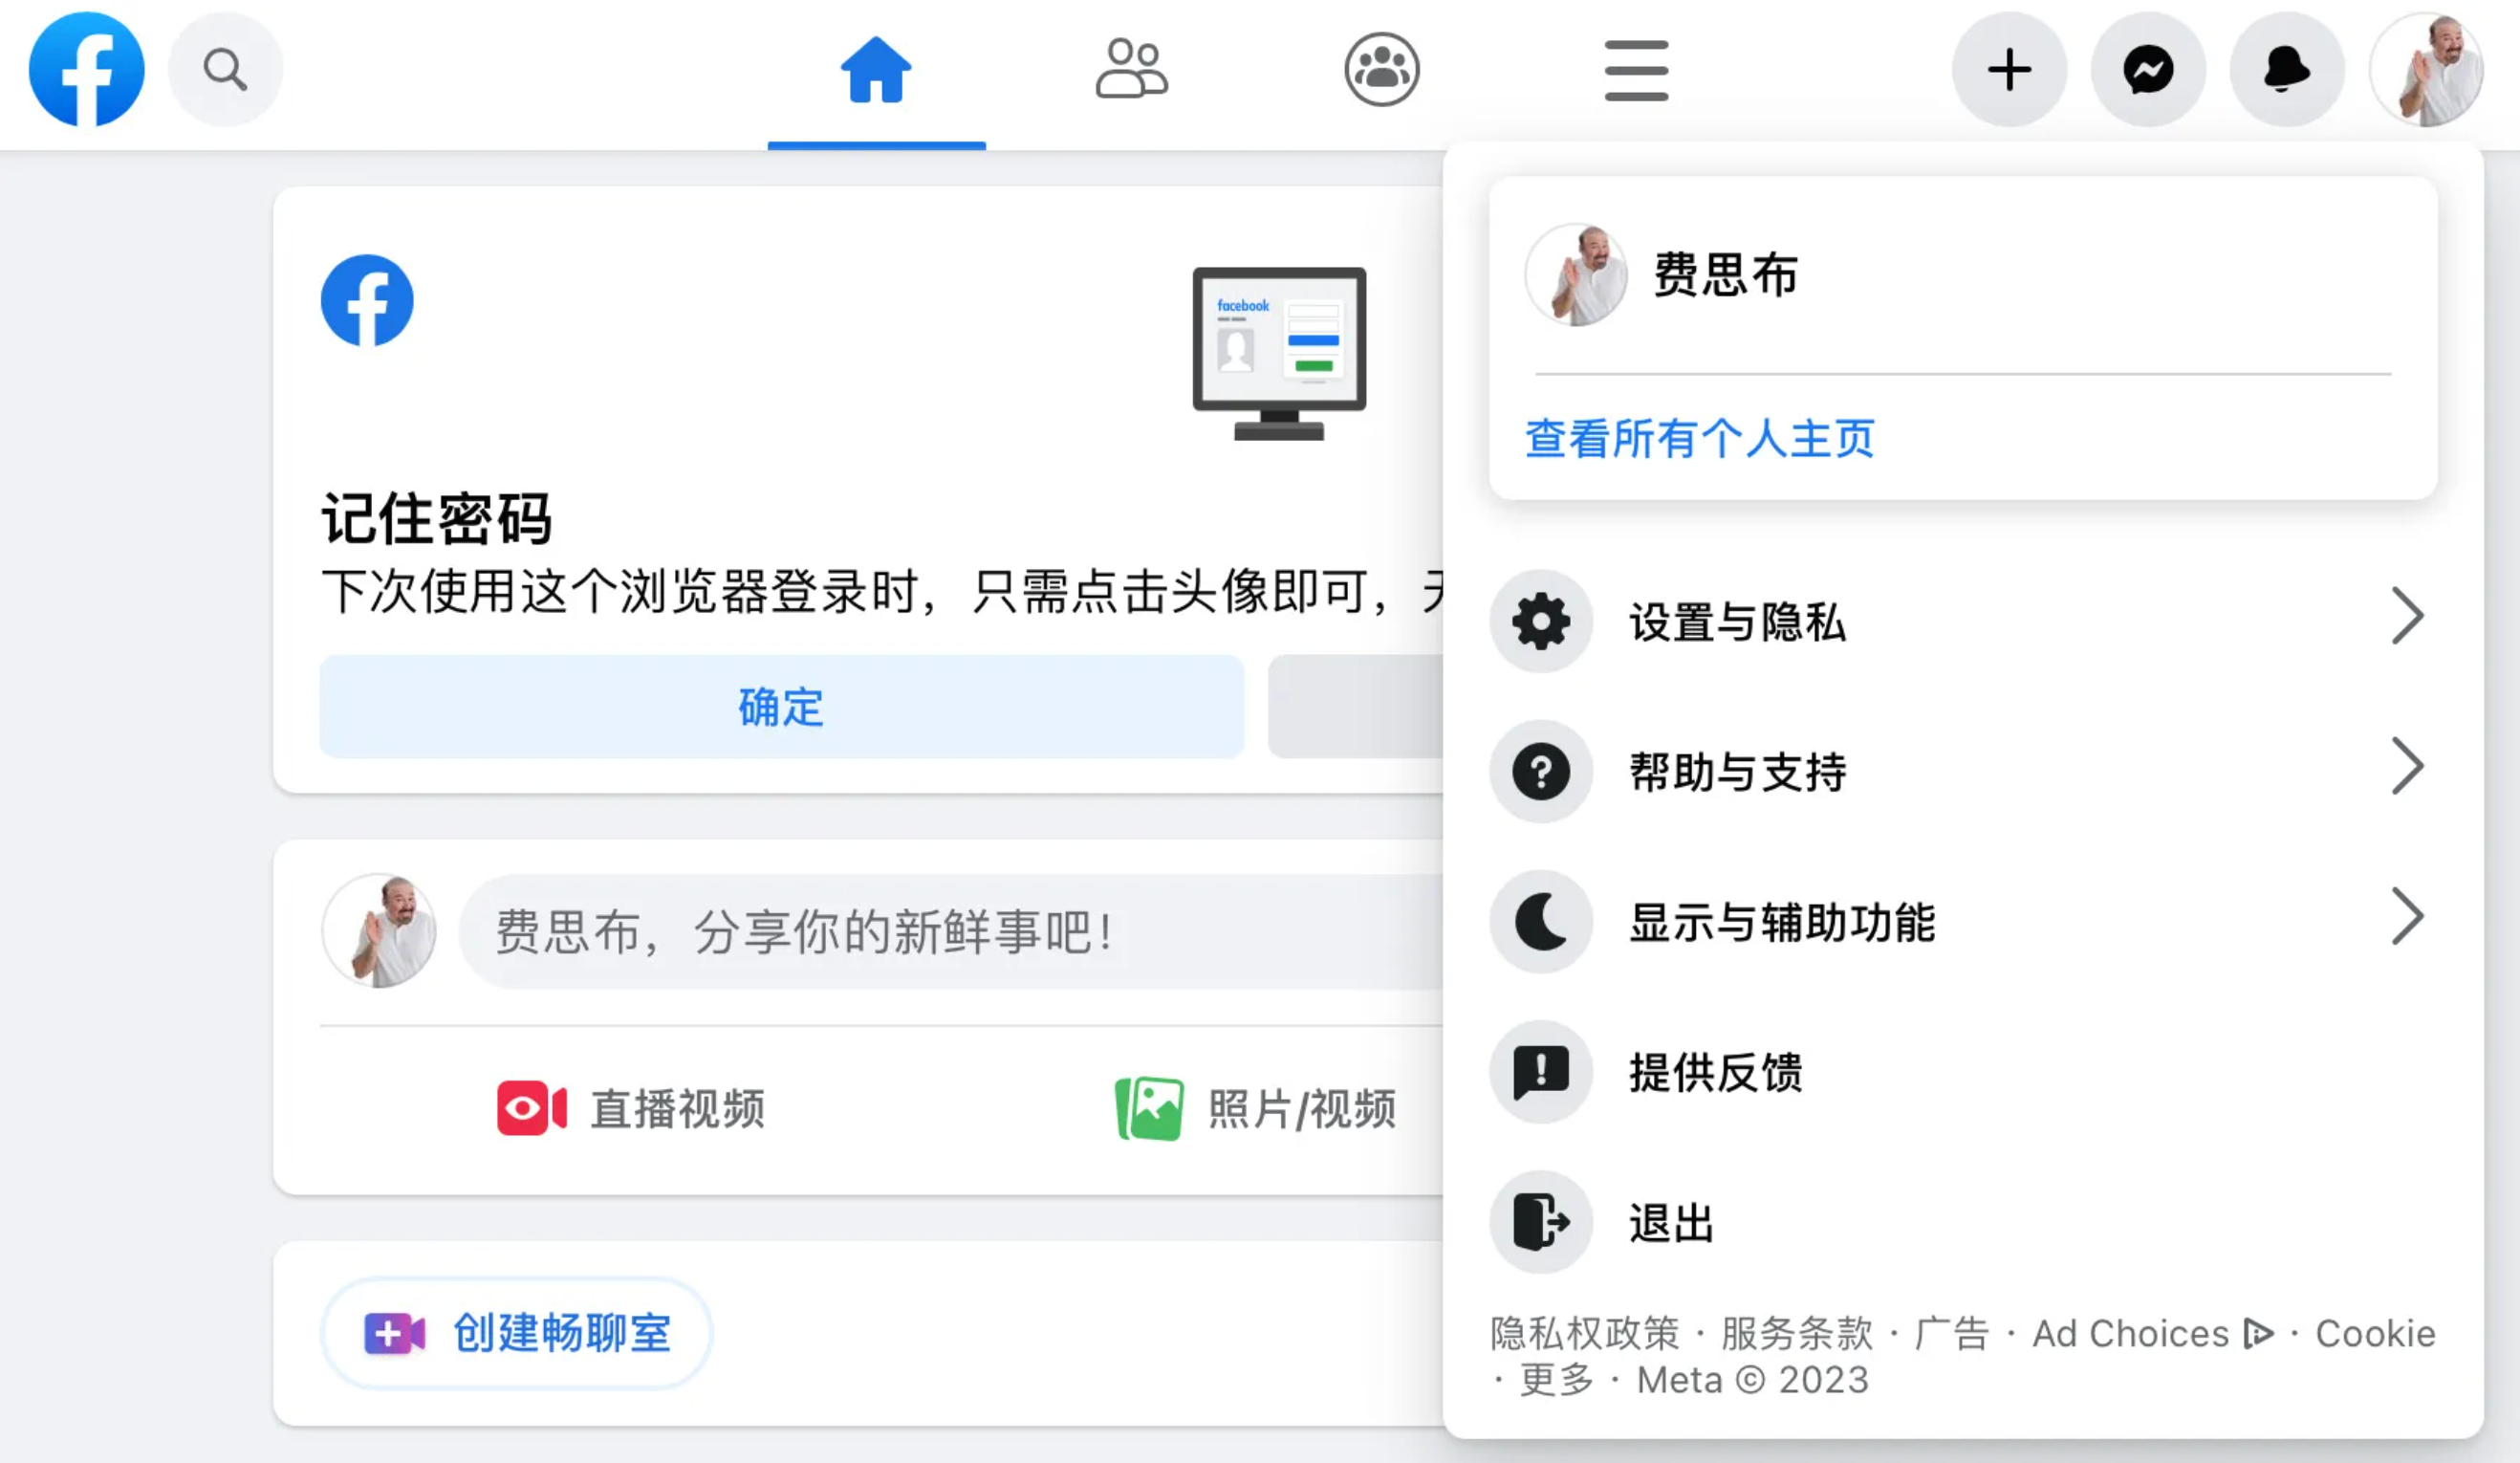This screenshot has height=1463, width=2520.
Task: Open the notifications bell
Action: pos(2287,70)
